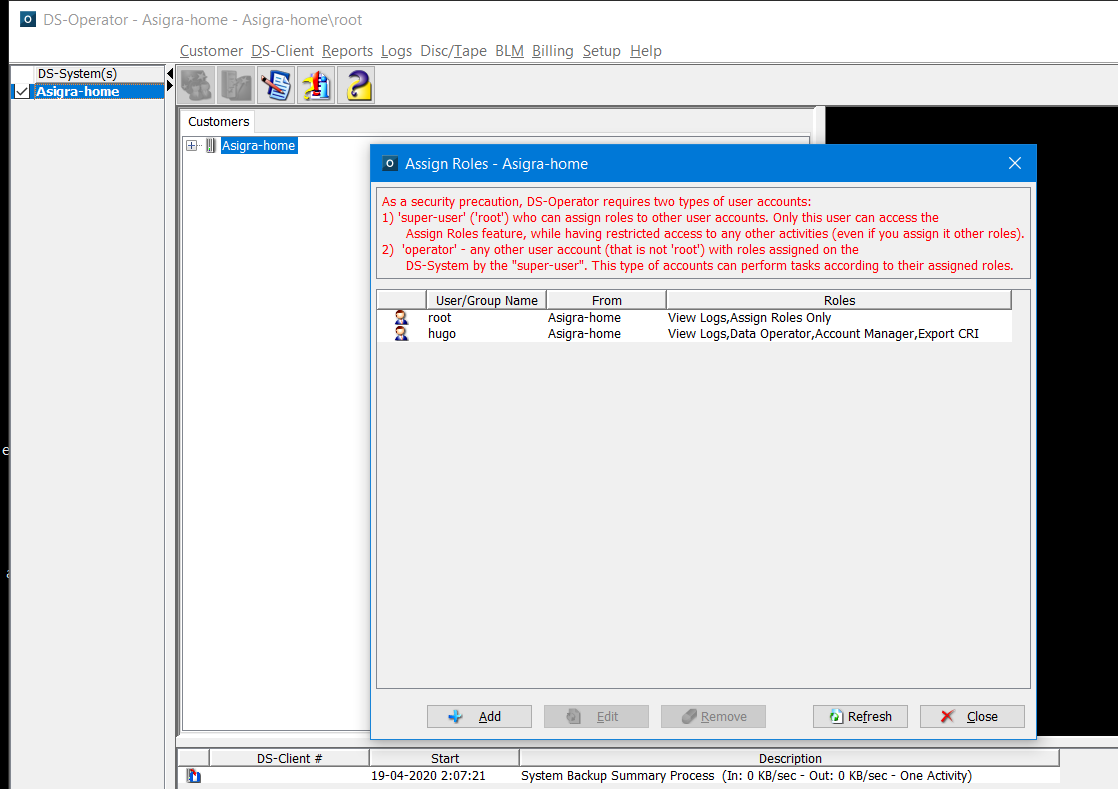Image resolution: width=1118 pixels, height=789 pixels.
Task: Click root's From cell Asigra-home
Action: pos(584,318)
